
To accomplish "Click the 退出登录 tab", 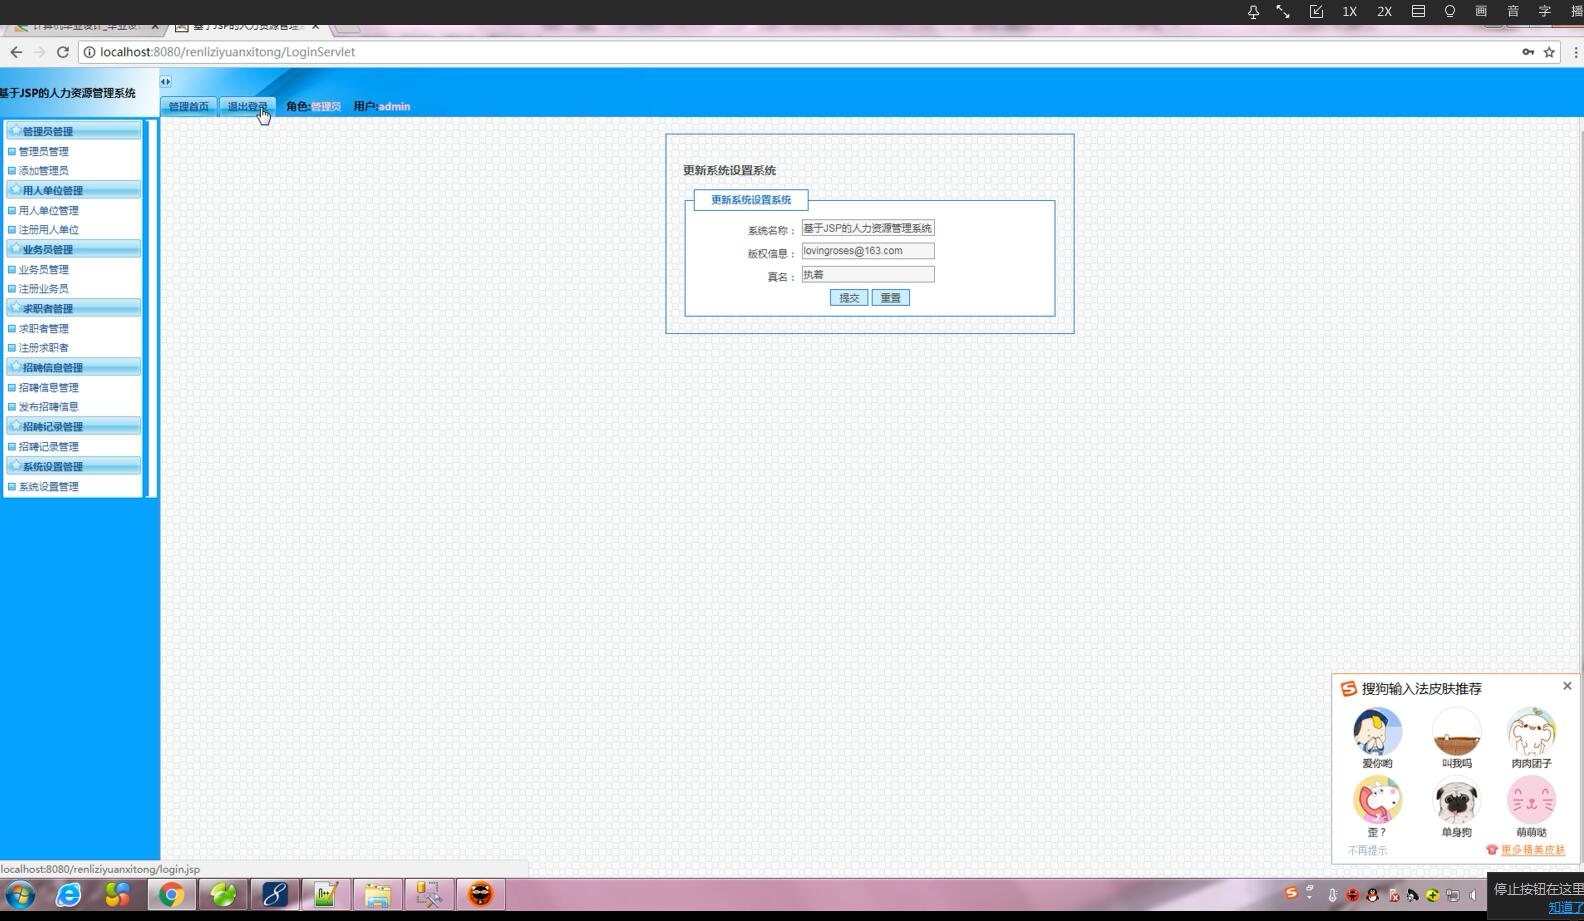I will click(x=247, y=106).
